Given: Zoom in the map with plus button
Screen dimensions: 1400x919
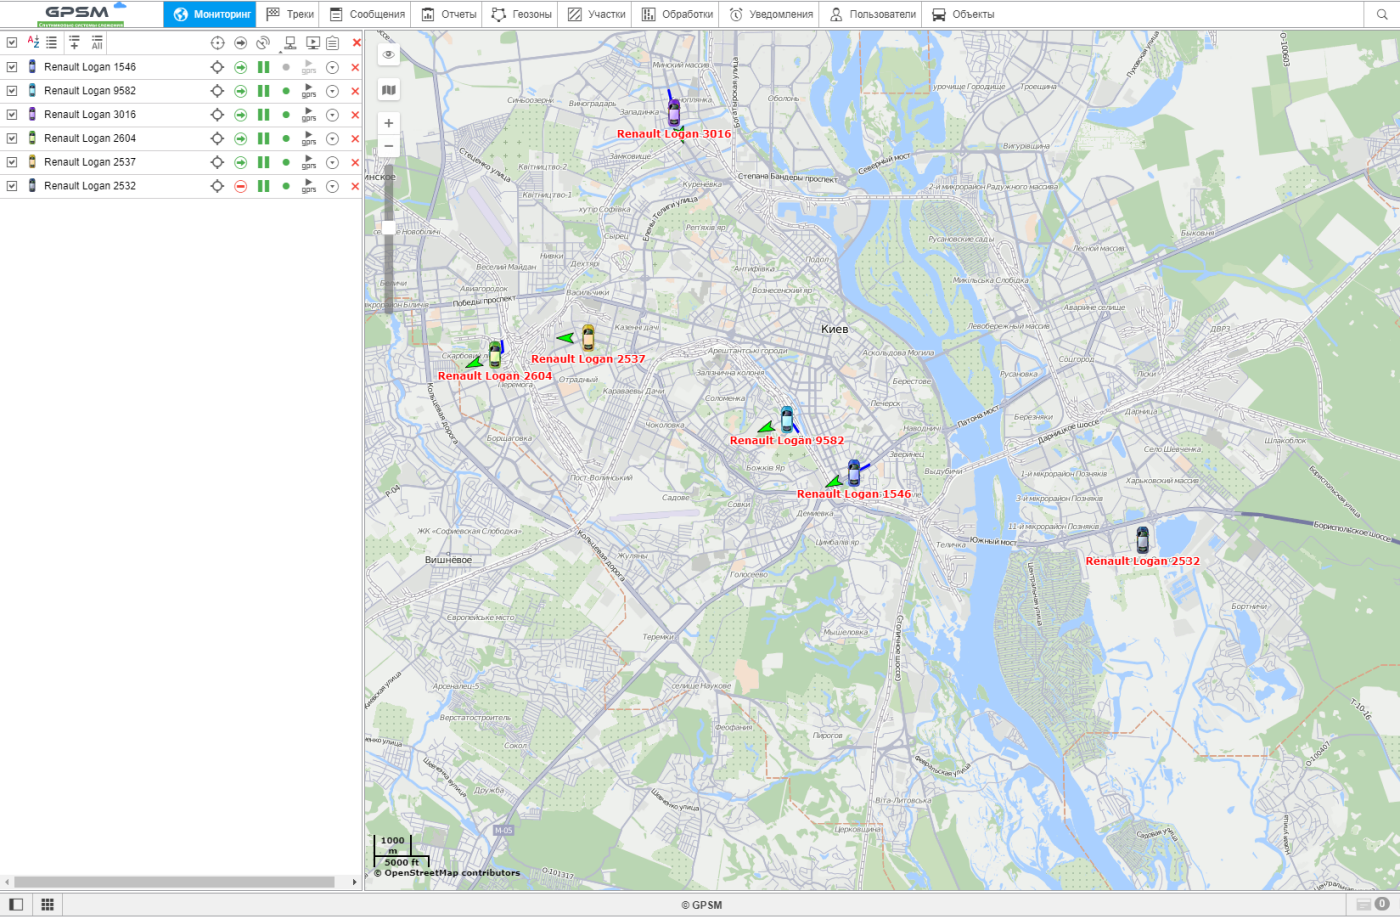Looking at the screenshot, I should click(x=389, y=123).
